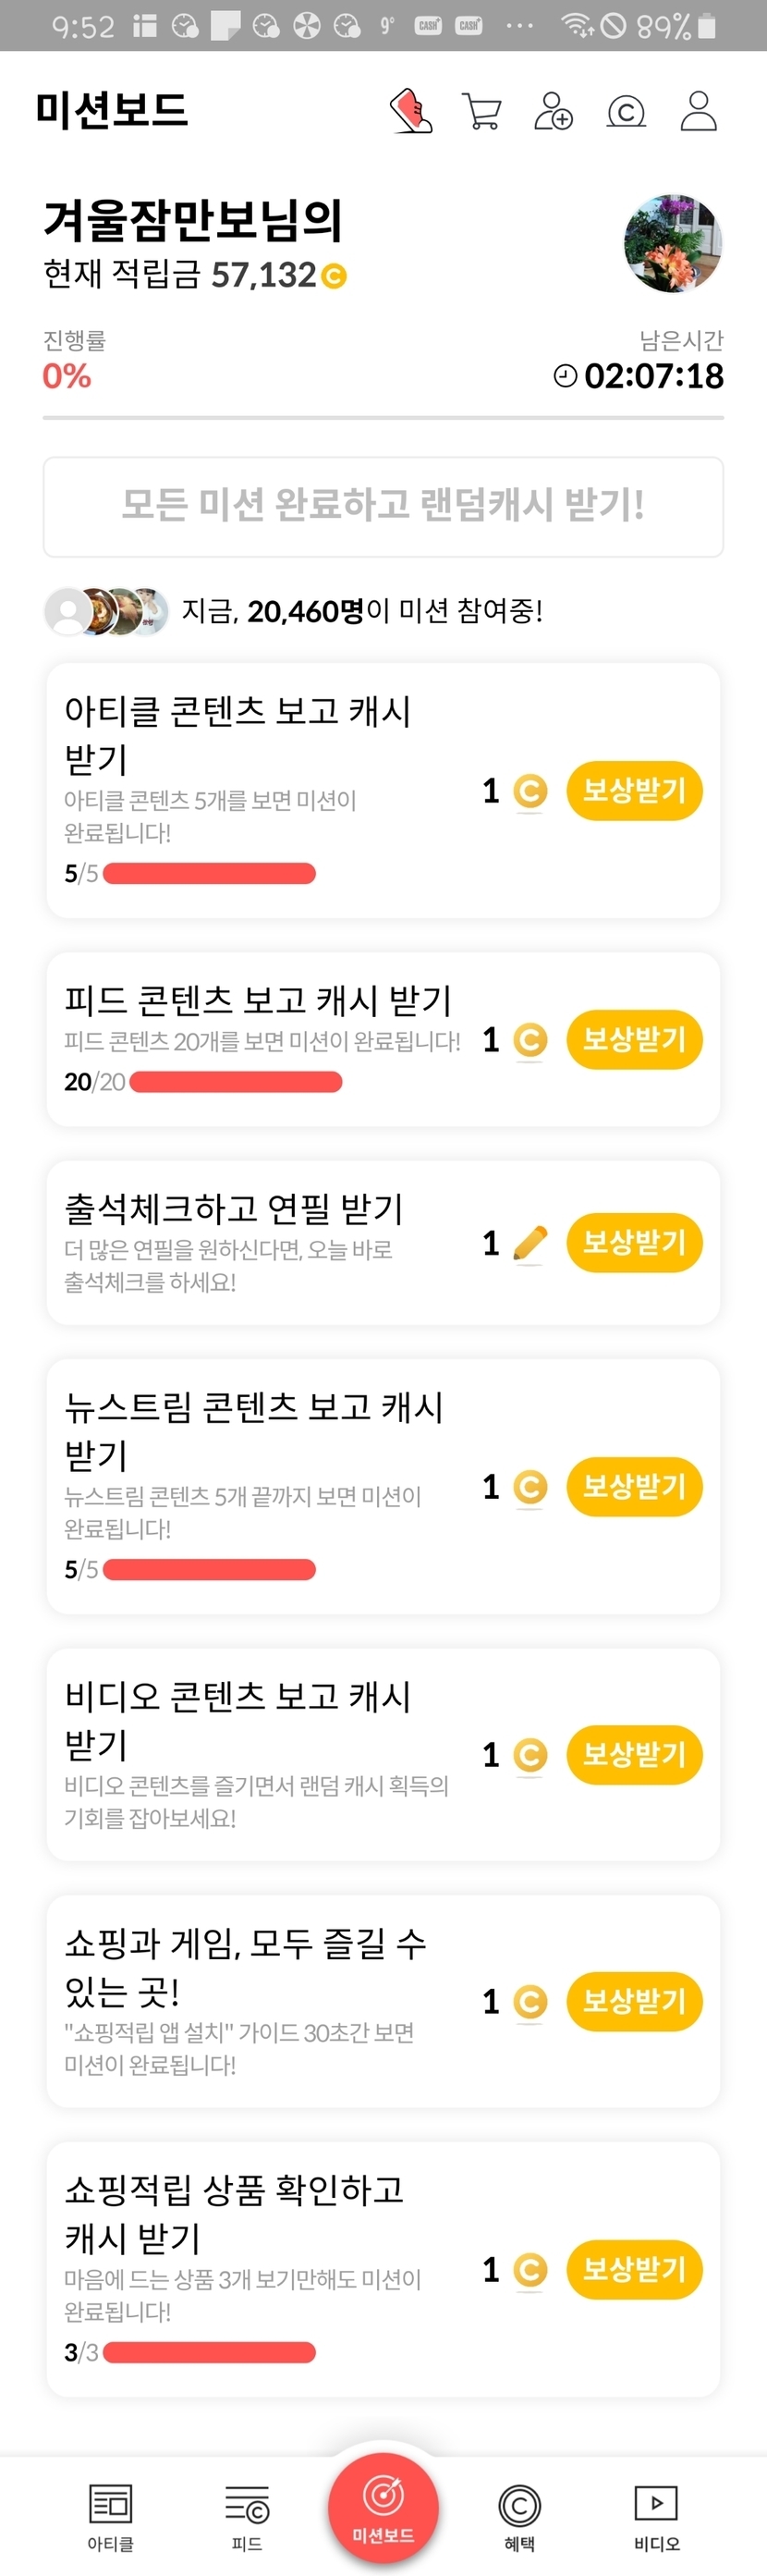
Task: Tap the profile photo thumbnail
Action: (673, 243)
